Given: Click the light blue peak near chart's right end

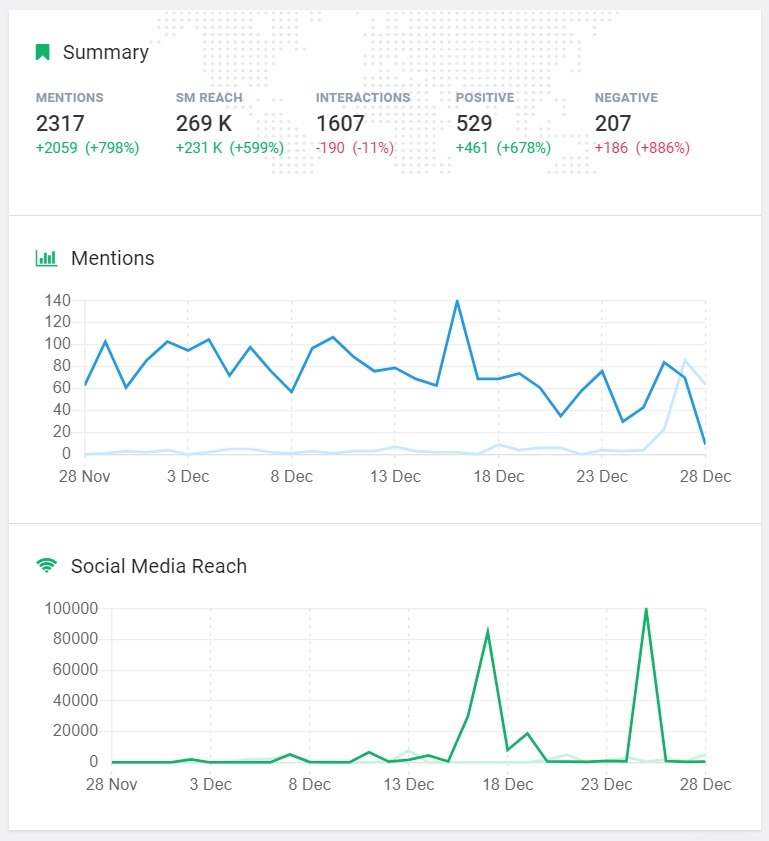Looking at the screenshot, I should (x=685, y=360).
